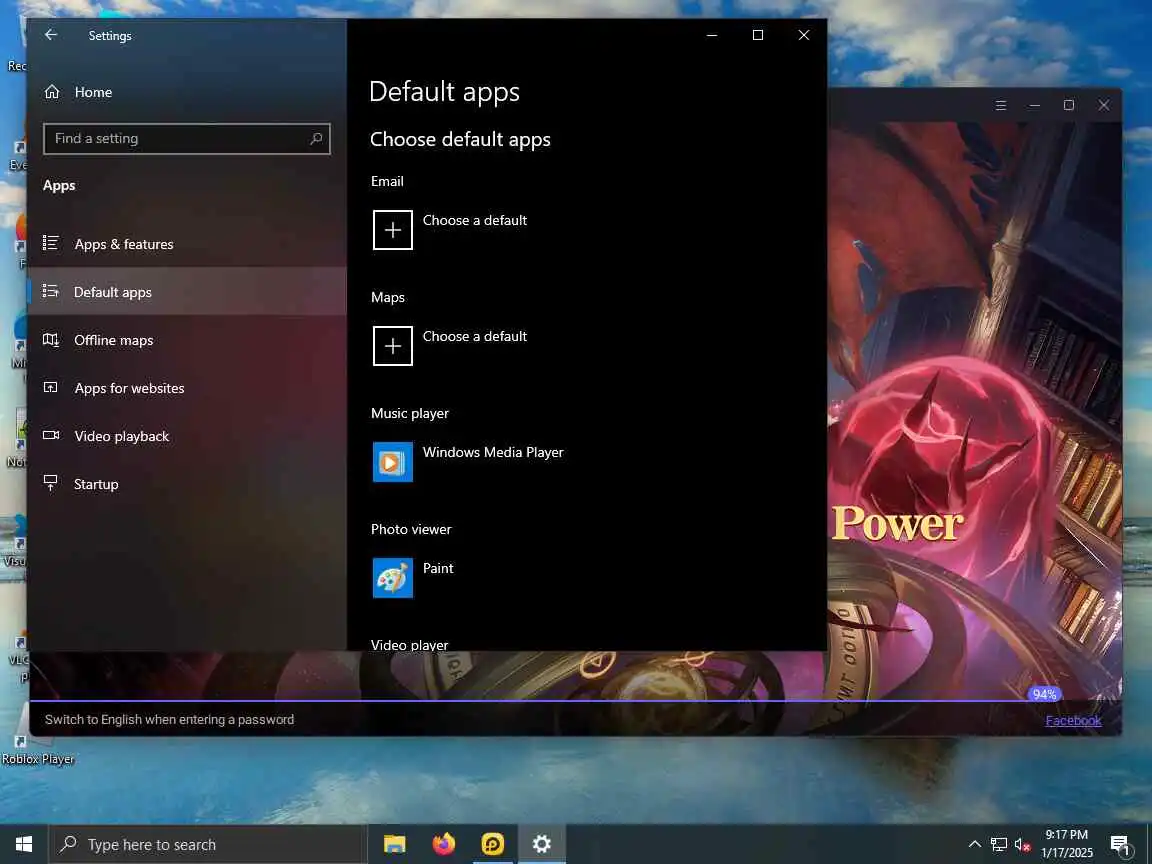The height and width of the screenshot is (864, 1152).
Task: Click the Offline maps icon
Action: tap(51, 339)
